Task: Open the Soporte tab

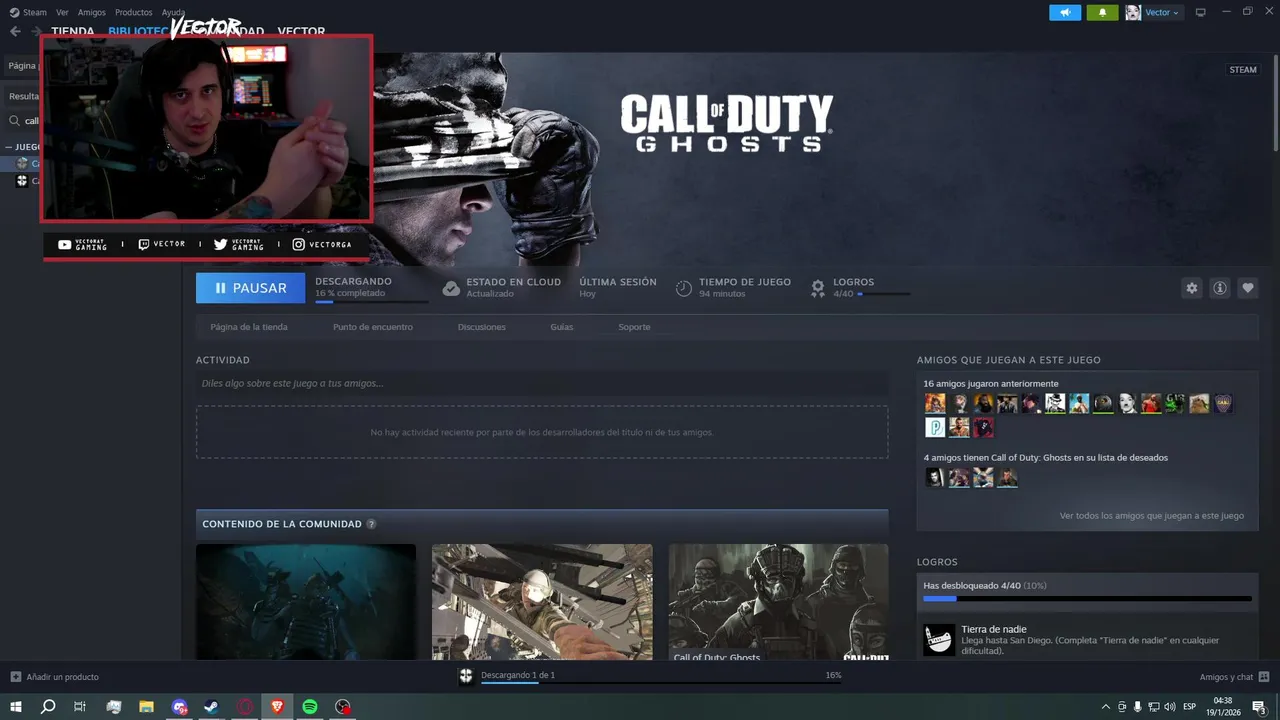Action: point(634,327)
